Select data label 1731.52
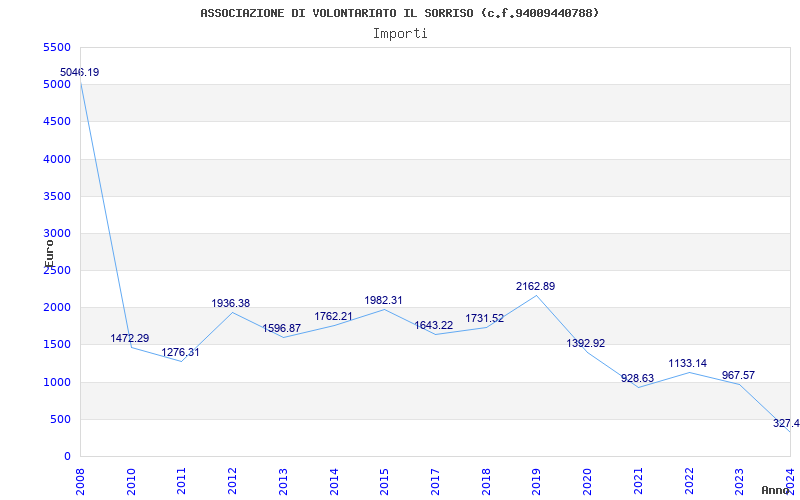Viewport: 800px width, 500px height. (x=485, y=319)
